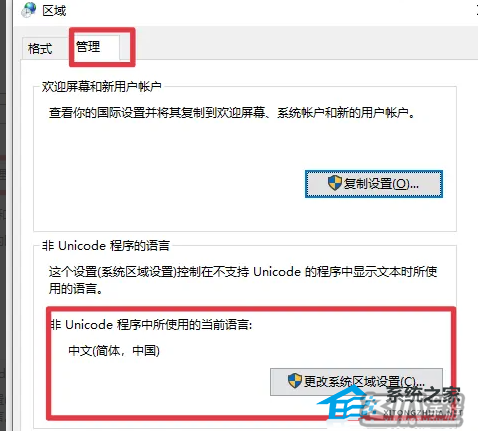Click blank area below 复制设置 button in group box
Viewport: 478px width, 431px height.
[373, 214]
